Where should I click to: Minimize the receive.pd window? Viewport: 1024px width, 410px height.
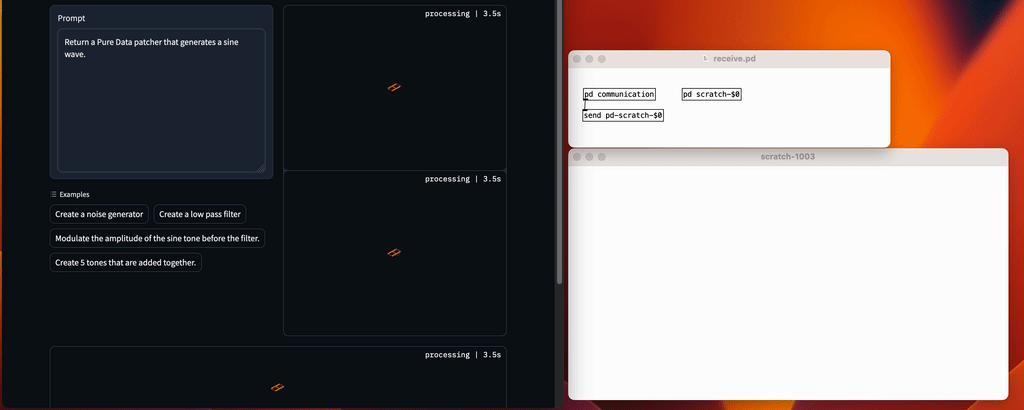coord(589,59)
